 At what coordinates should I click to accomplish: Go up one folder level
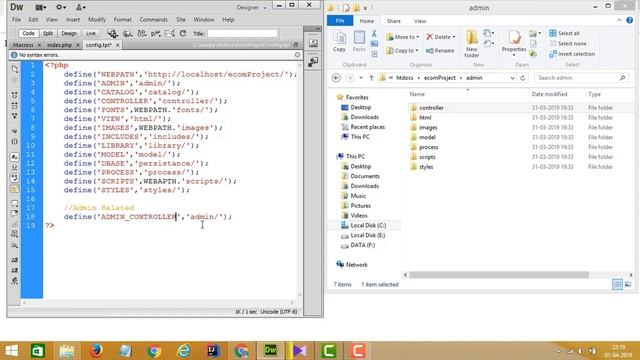[x=371, y=78]
